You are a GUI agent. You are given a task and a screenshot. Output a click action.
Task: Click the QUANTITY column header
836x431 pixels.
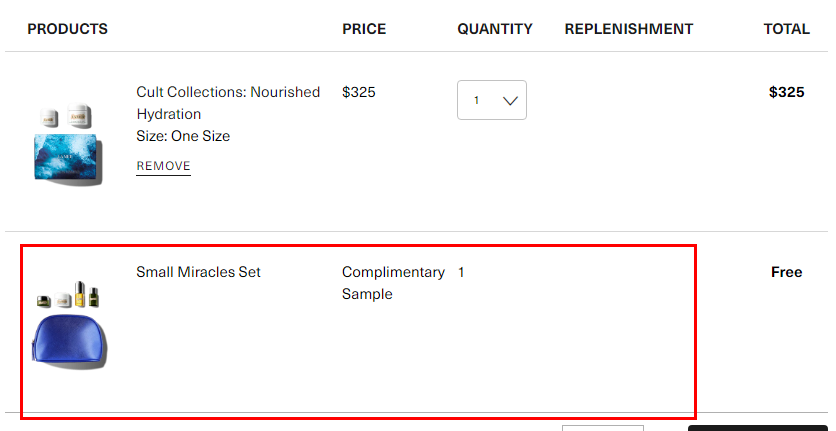(495, 29)
